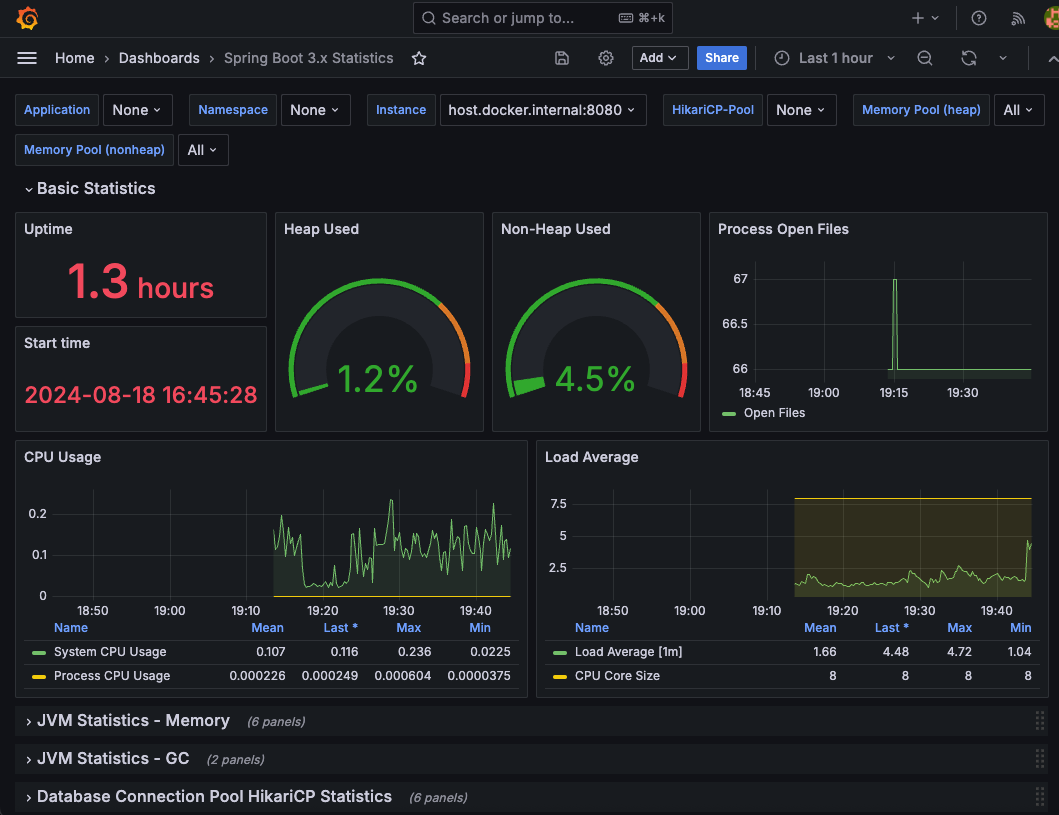Expand the JVM Statistics - Memory row
The height and width of the screenshot is (815, 1059).
[x=128, y=721]
